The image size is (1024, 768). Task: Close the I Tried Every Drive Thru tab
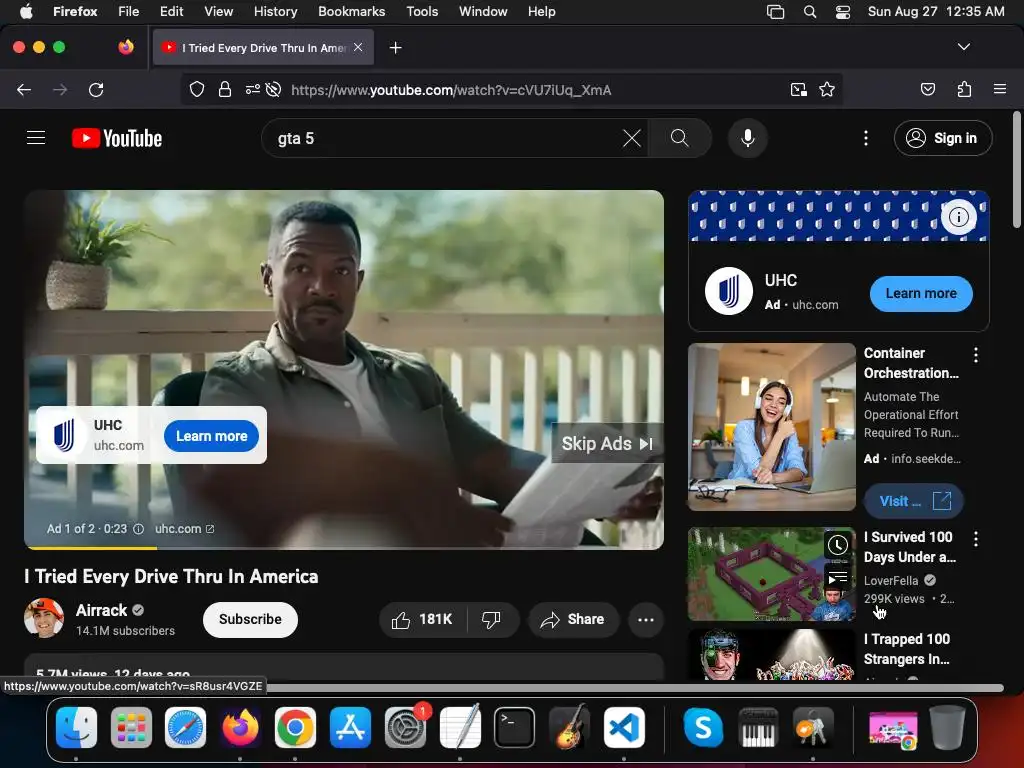(x=358, y=47)
